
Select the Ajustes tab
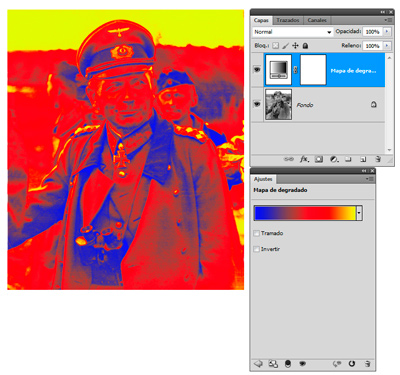[x=263, y=179]
